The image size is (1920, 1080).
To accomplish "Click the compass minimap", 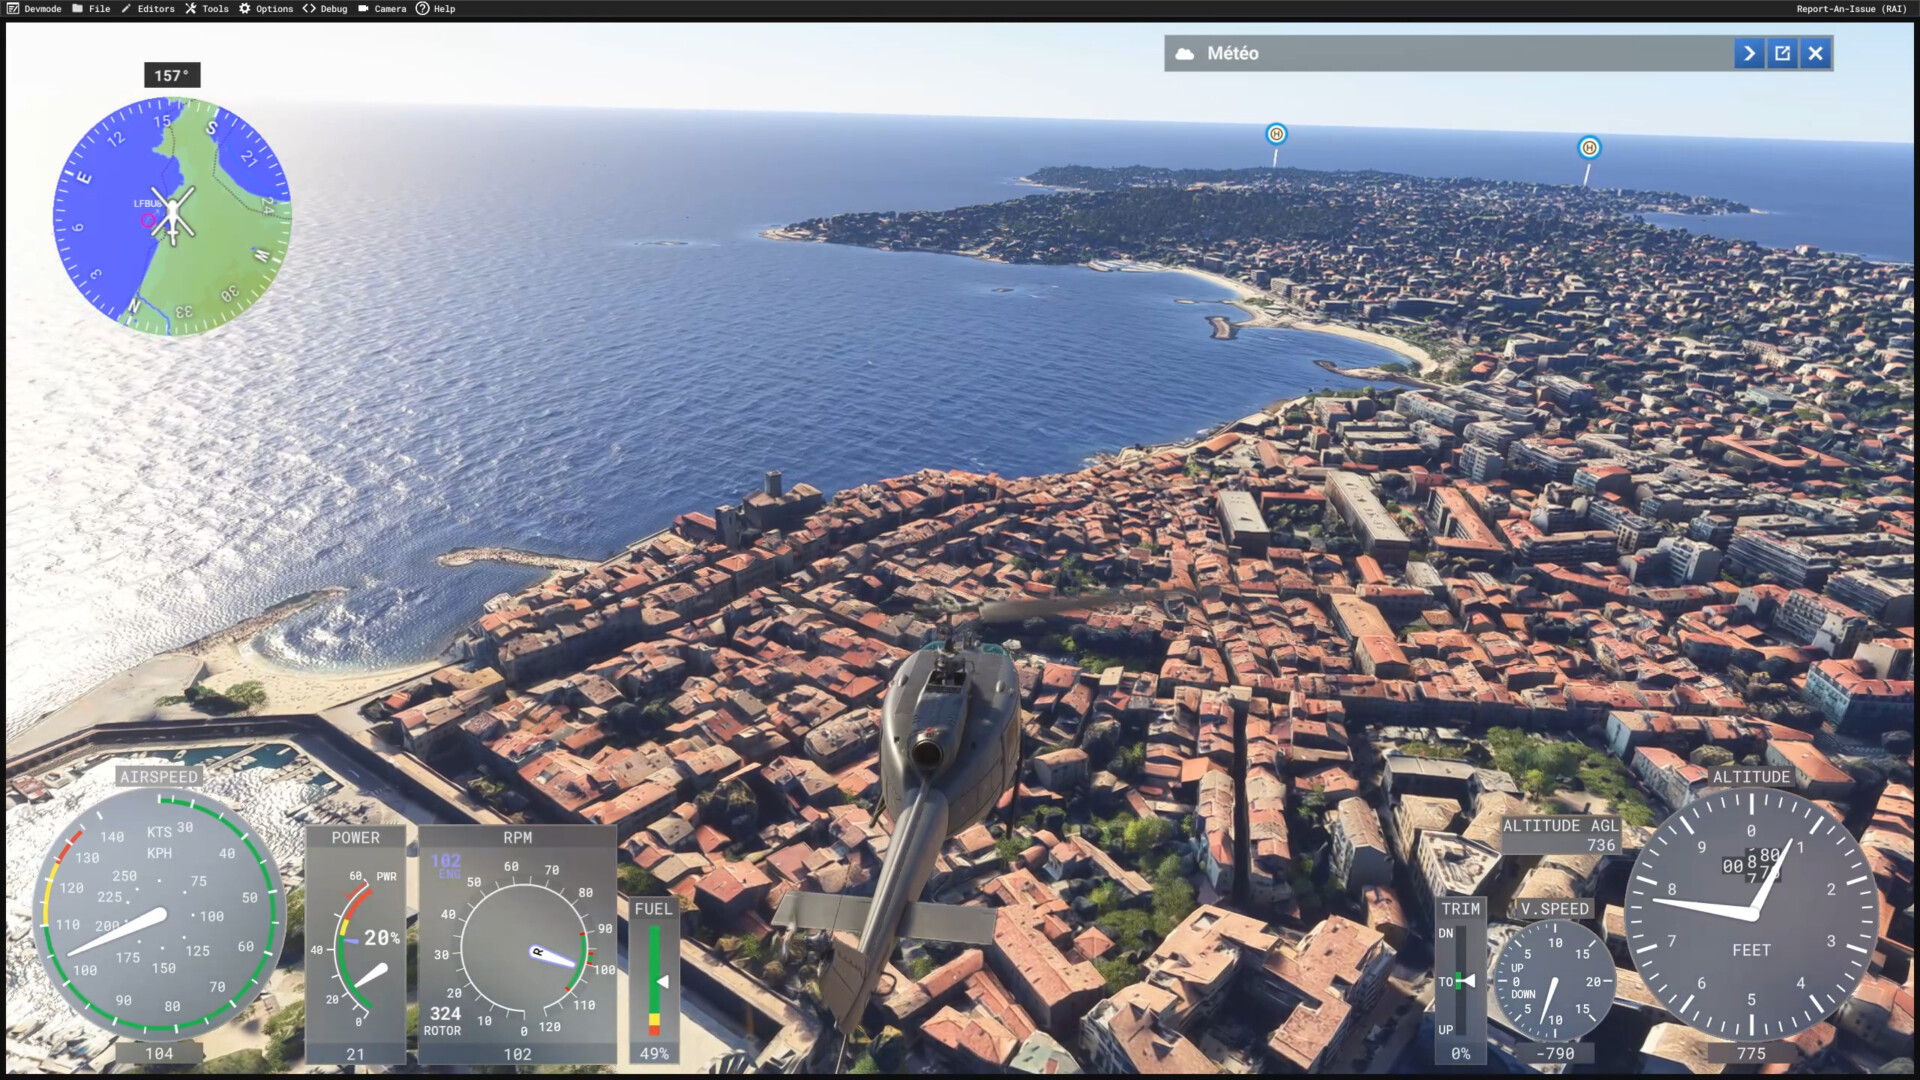I will tap(172, 216).
